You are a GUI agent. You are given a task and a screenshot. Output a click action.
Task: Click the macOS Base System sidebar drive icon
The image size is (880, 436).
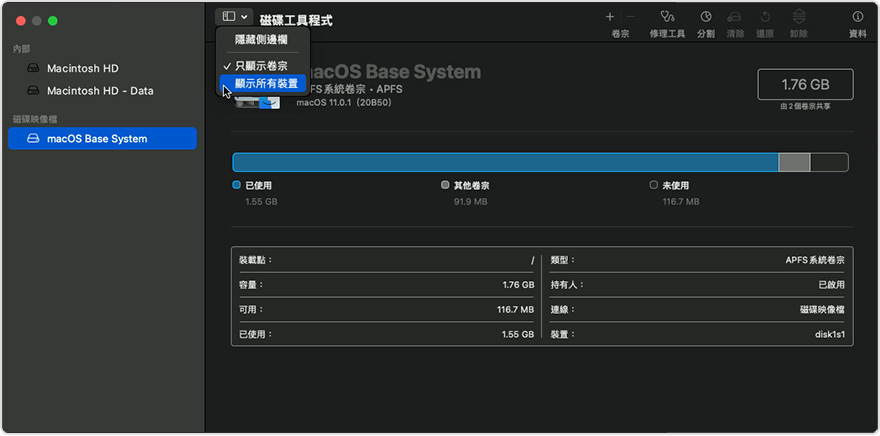(x=34, y=139)
